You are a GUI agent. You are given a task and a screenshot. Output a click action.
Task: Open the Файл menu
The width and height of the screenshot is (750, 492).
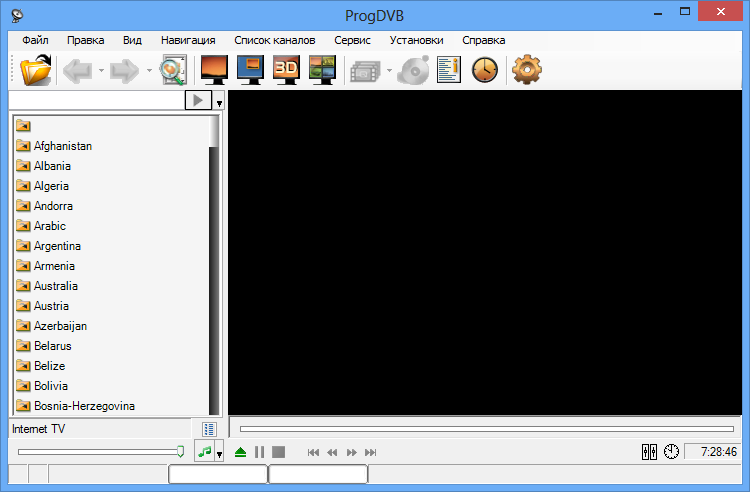click(35, 40)
